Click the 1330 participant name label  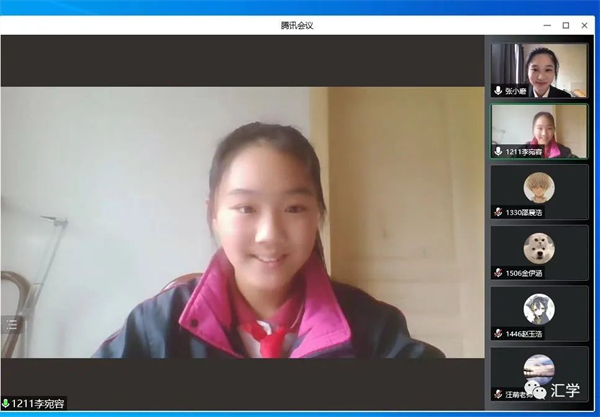coord(524,212)
